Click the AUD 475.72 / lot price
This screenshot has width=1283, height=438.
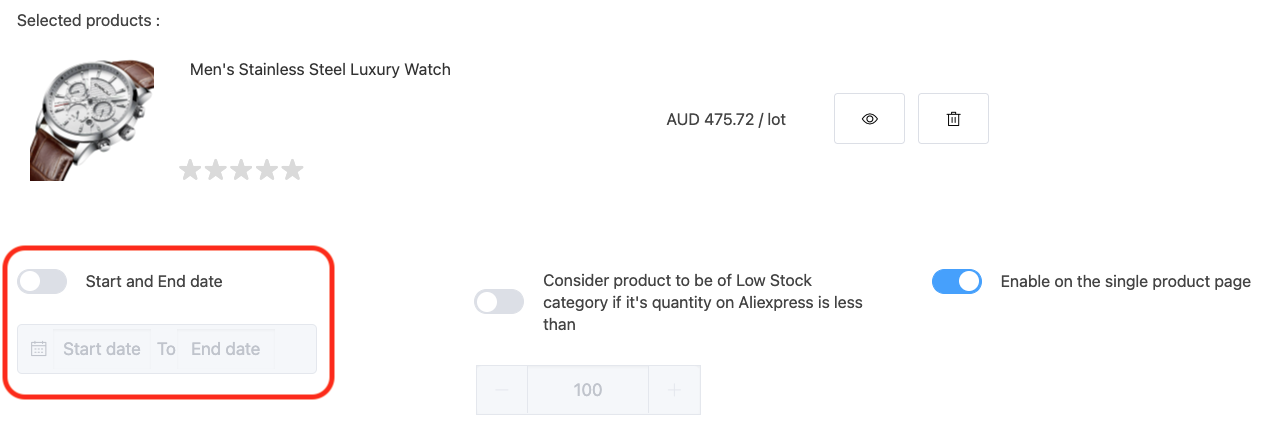tap(726, 120)
